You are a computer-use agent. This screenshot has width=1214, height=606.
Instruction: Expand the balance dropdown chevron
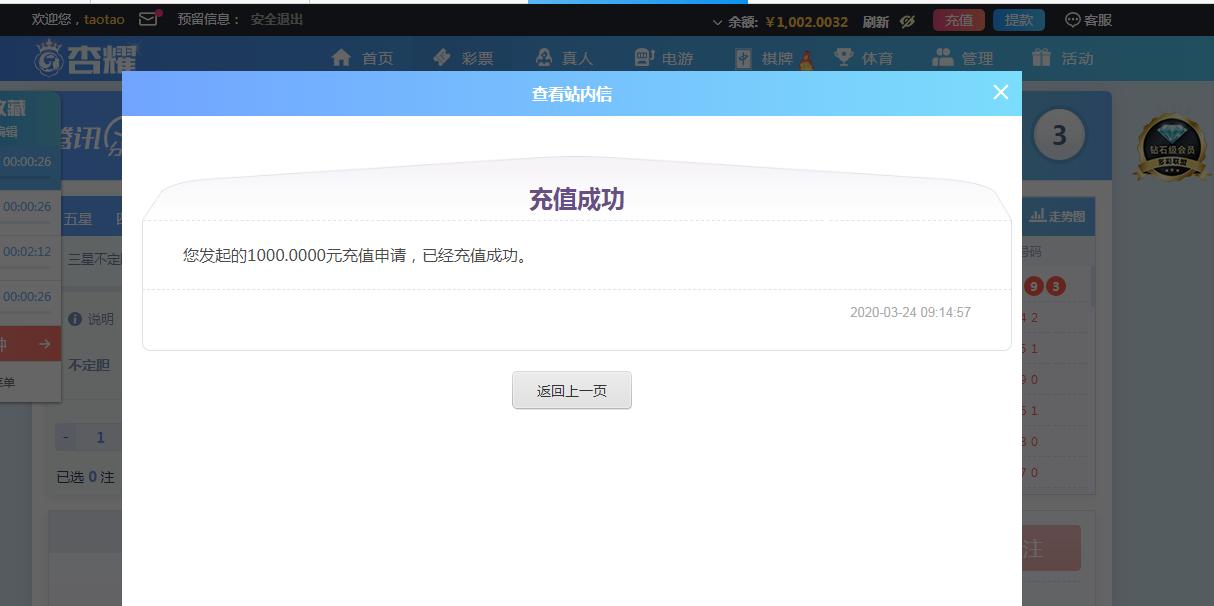[718, 22]
